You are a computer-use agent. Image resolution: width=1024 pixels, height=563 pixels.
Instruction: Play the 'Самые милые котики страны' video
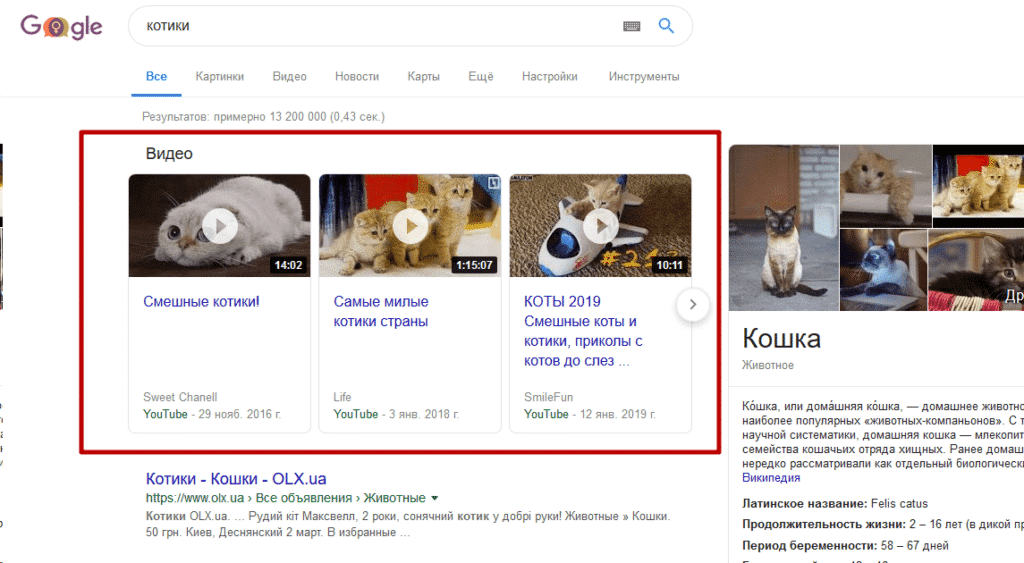[x=410, y=226]
